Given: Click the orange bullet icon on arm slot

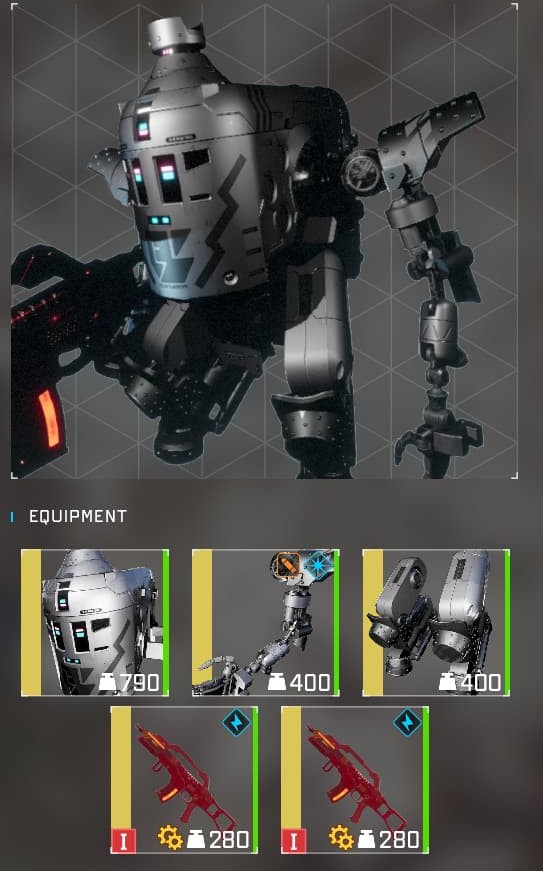Looking at the screenshot, I should coord(286,566).
